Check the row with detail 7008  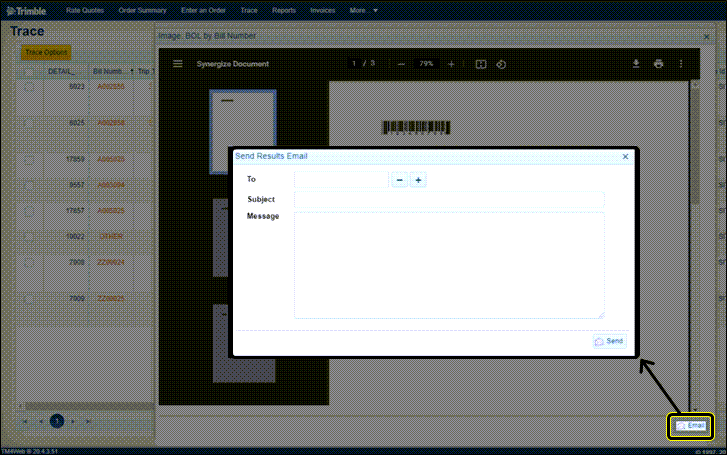29,263
